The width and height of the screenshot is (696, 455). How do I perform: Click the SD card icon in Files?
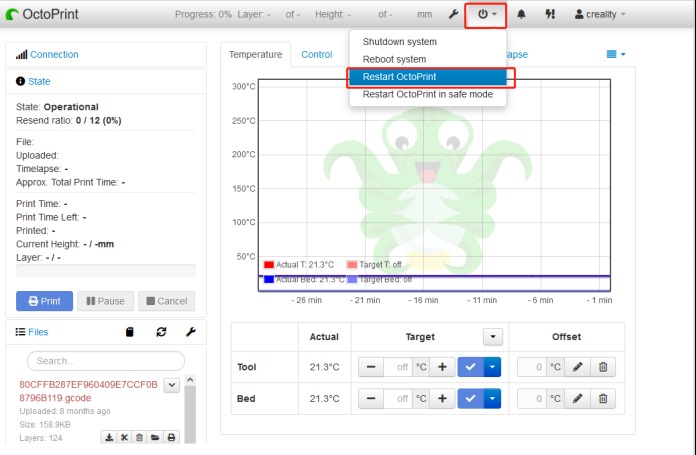(x=130, y=332)
